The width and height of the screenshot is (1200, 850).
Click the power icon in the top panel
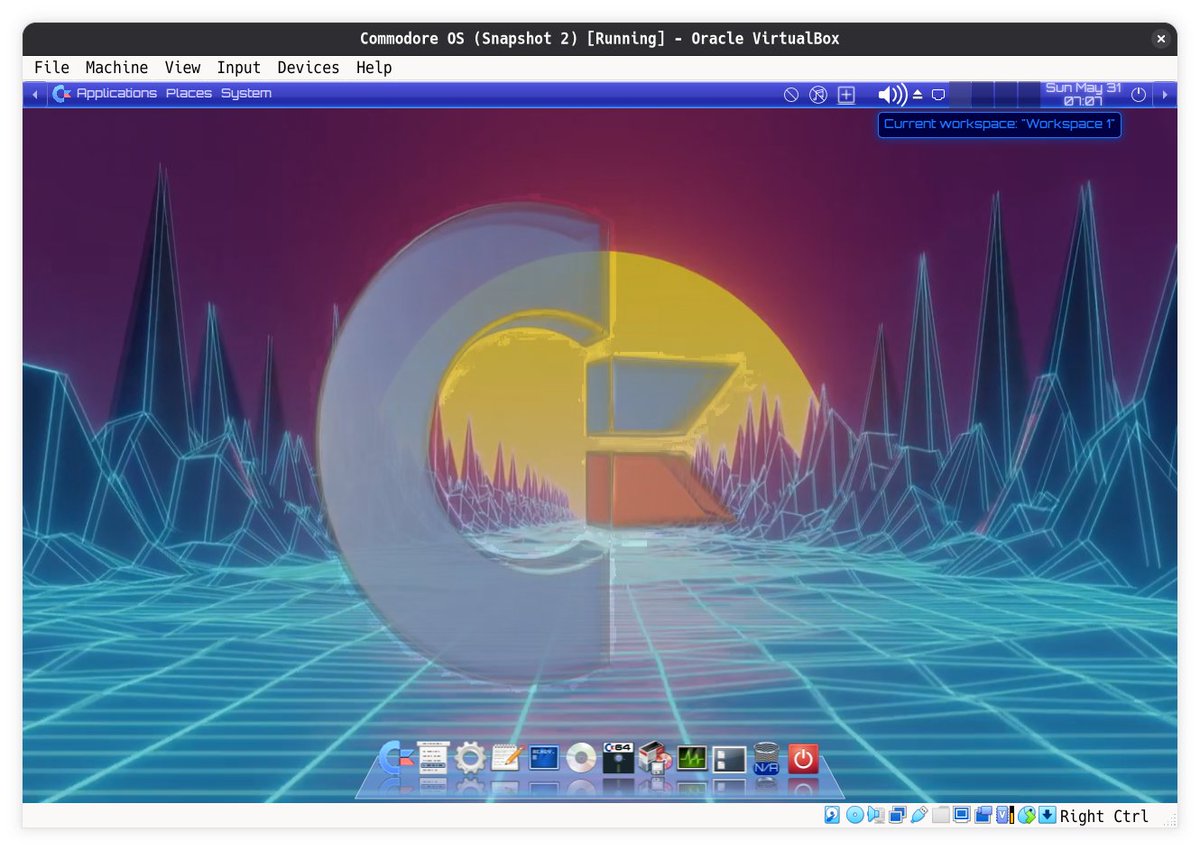click(1138, 95)
